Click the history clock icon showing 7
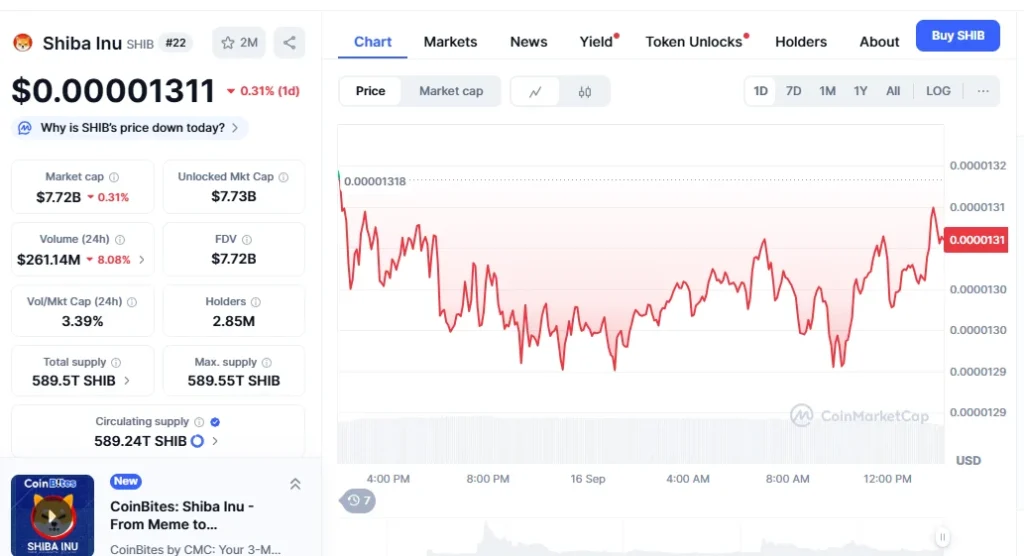 [x=358, y=501]
